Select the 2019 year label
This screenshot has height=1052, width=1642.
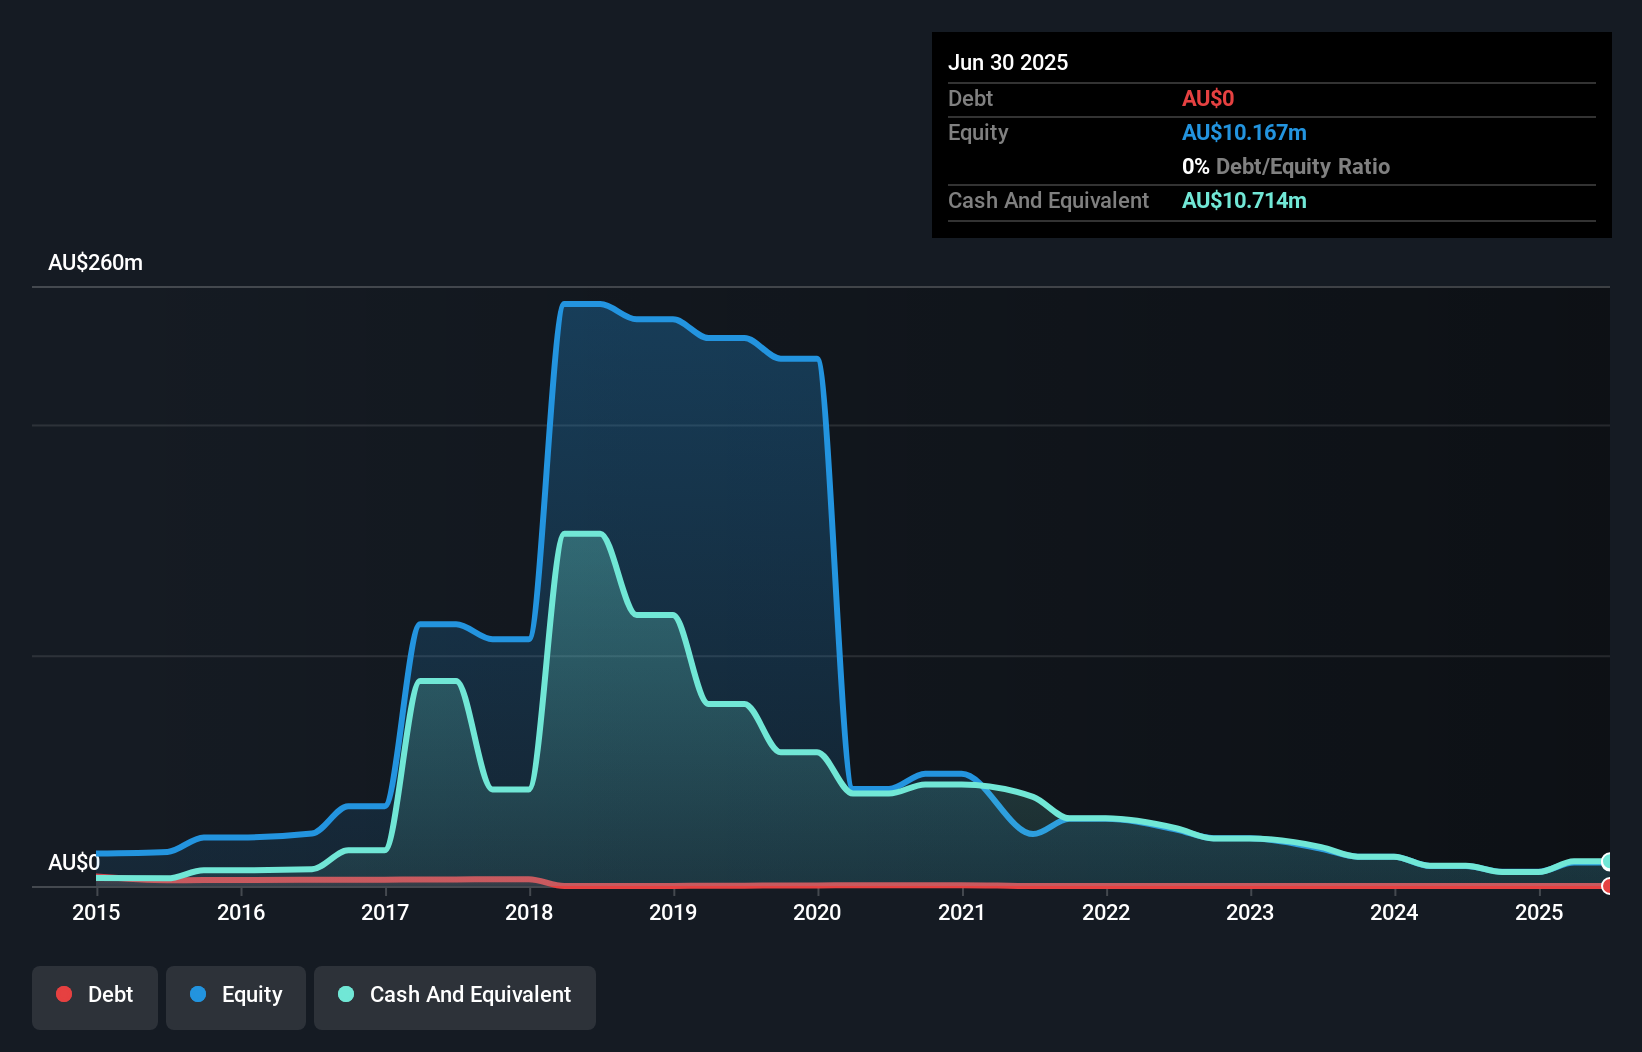pos(673,912)
